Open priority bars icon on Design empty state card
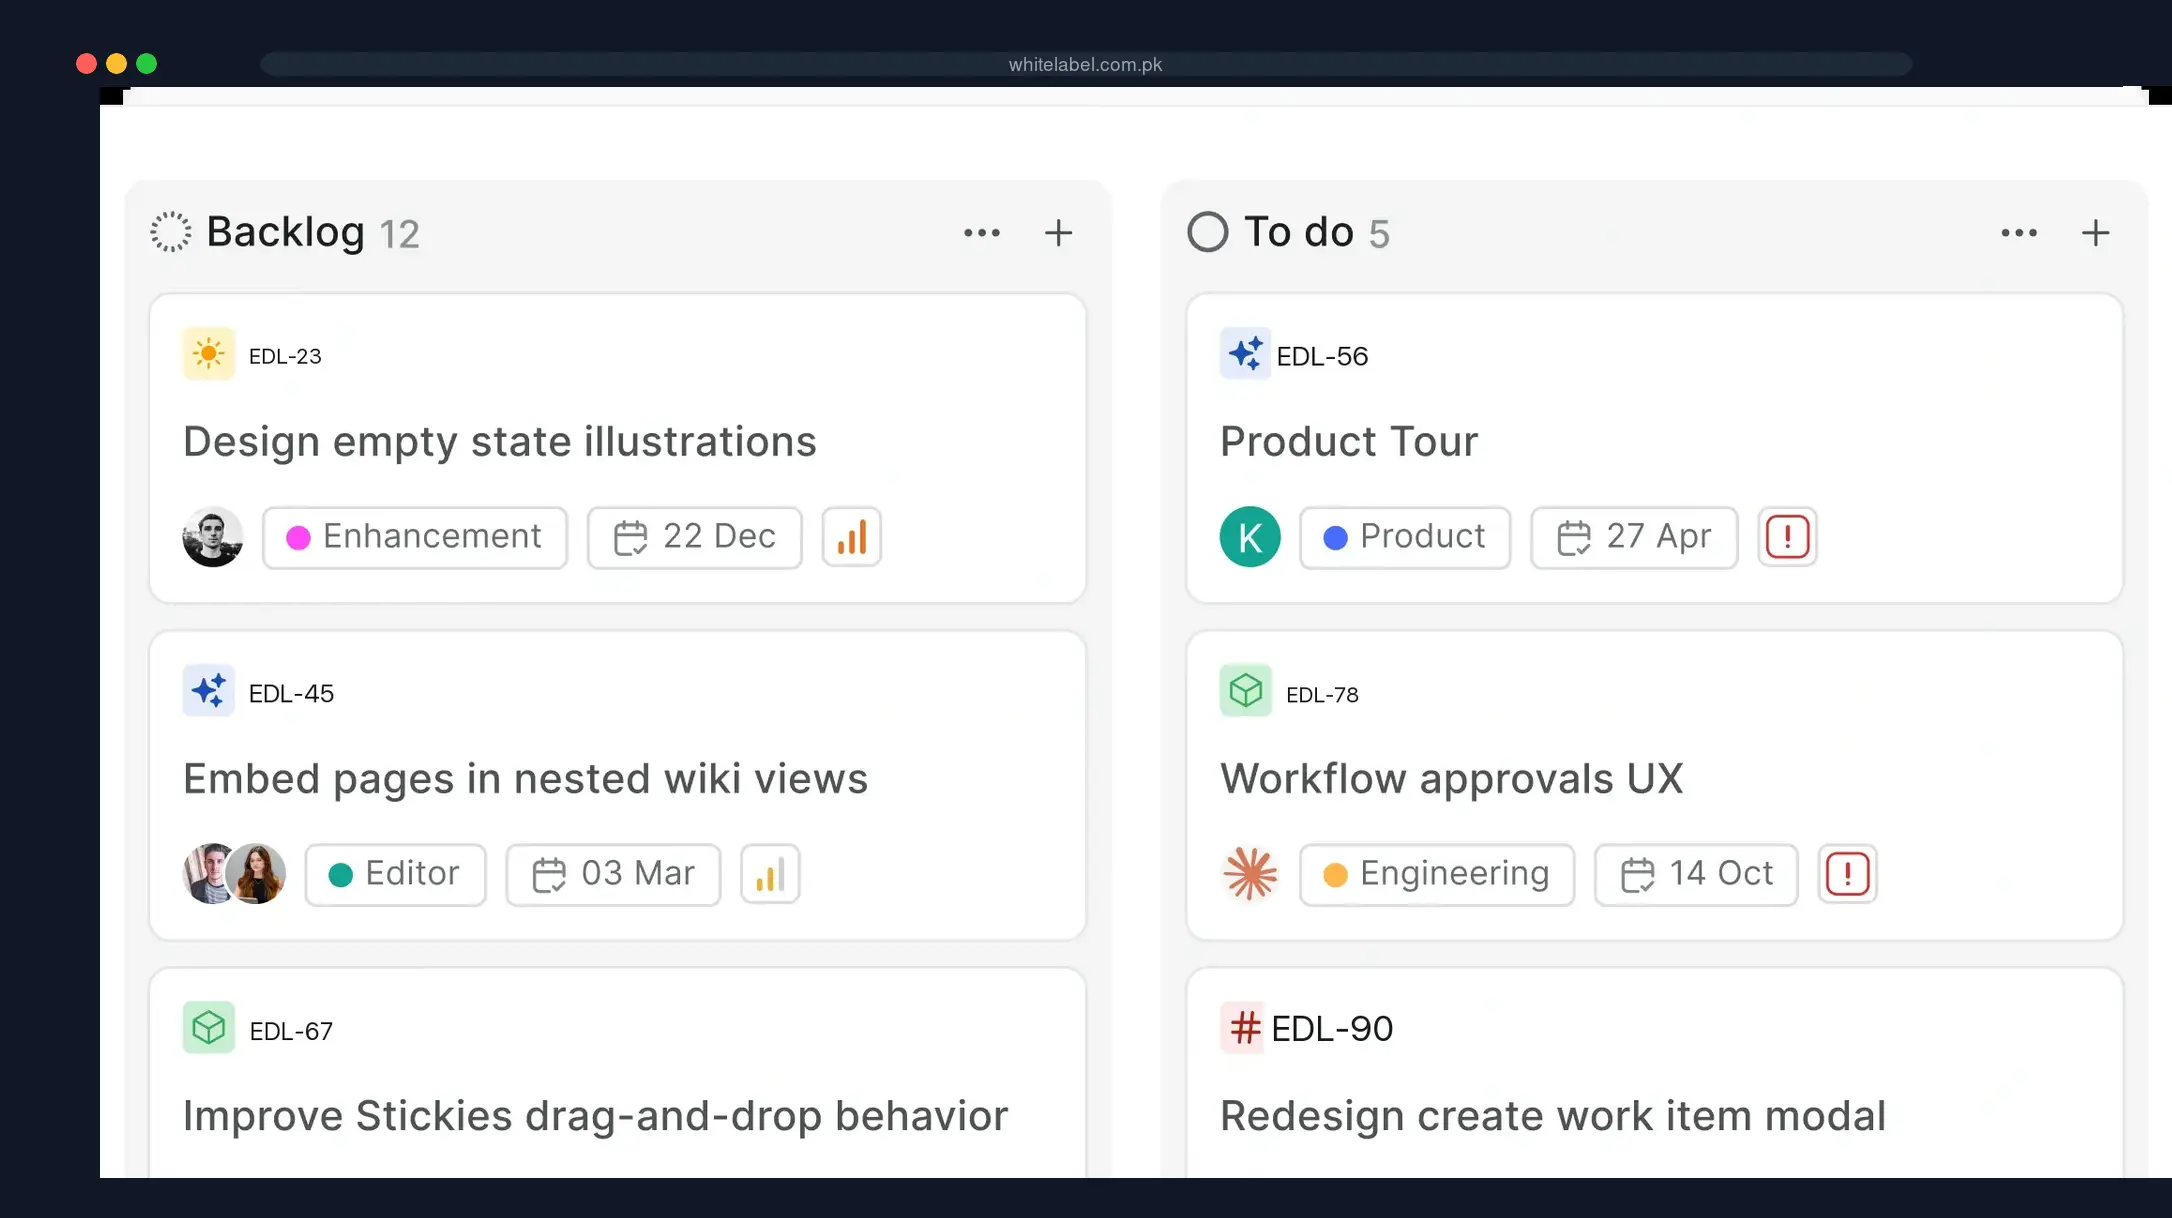2172x1218 pixels. pyautogui.click(x=851, y=537)
